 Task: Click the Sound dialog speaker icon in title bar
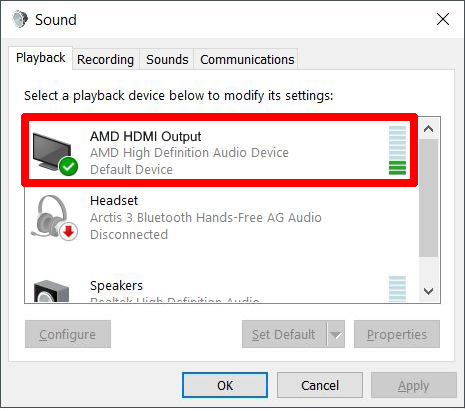click(x=20, y=19)
